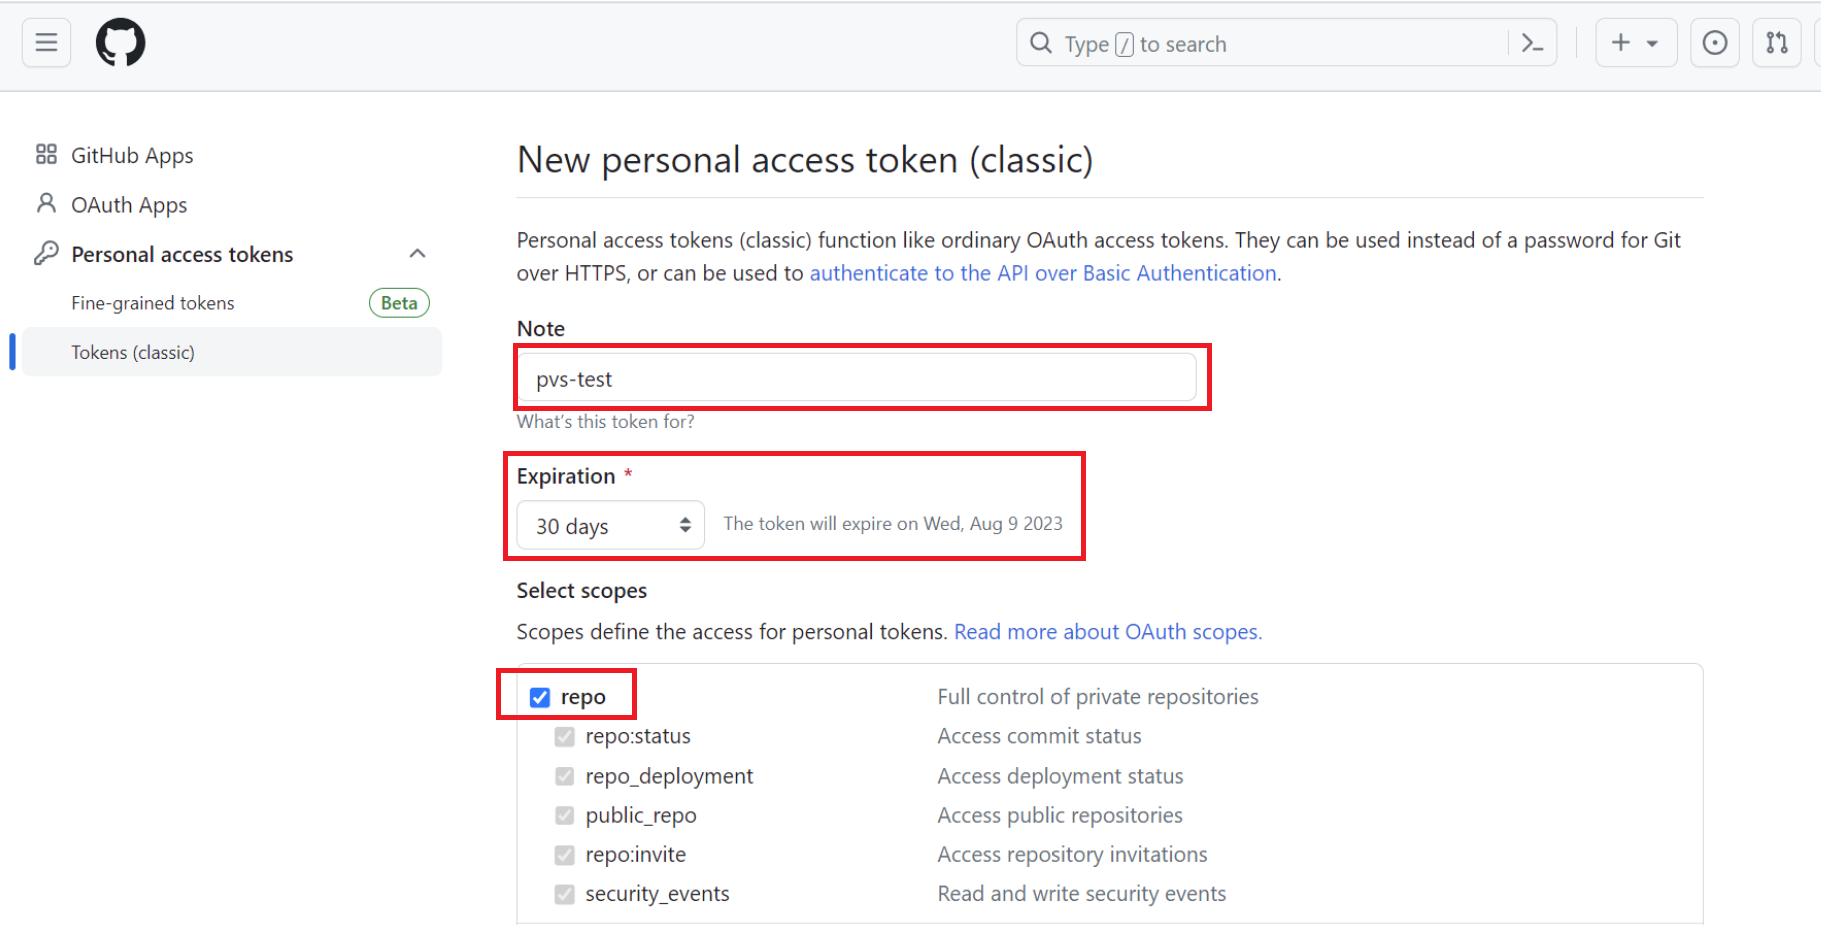
Task: Select Tokens (classic) in sidebar
Action: coord(133,351)
